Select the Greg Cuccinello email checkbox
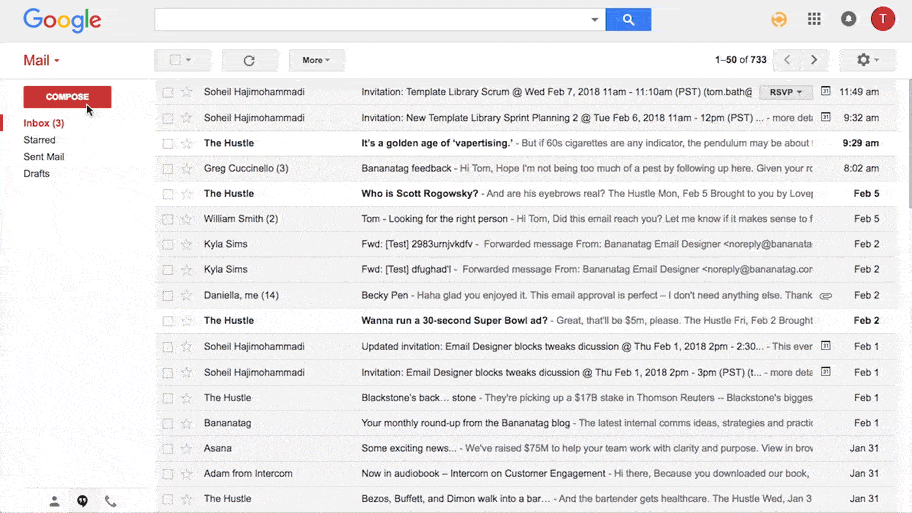 pos(168,169)
